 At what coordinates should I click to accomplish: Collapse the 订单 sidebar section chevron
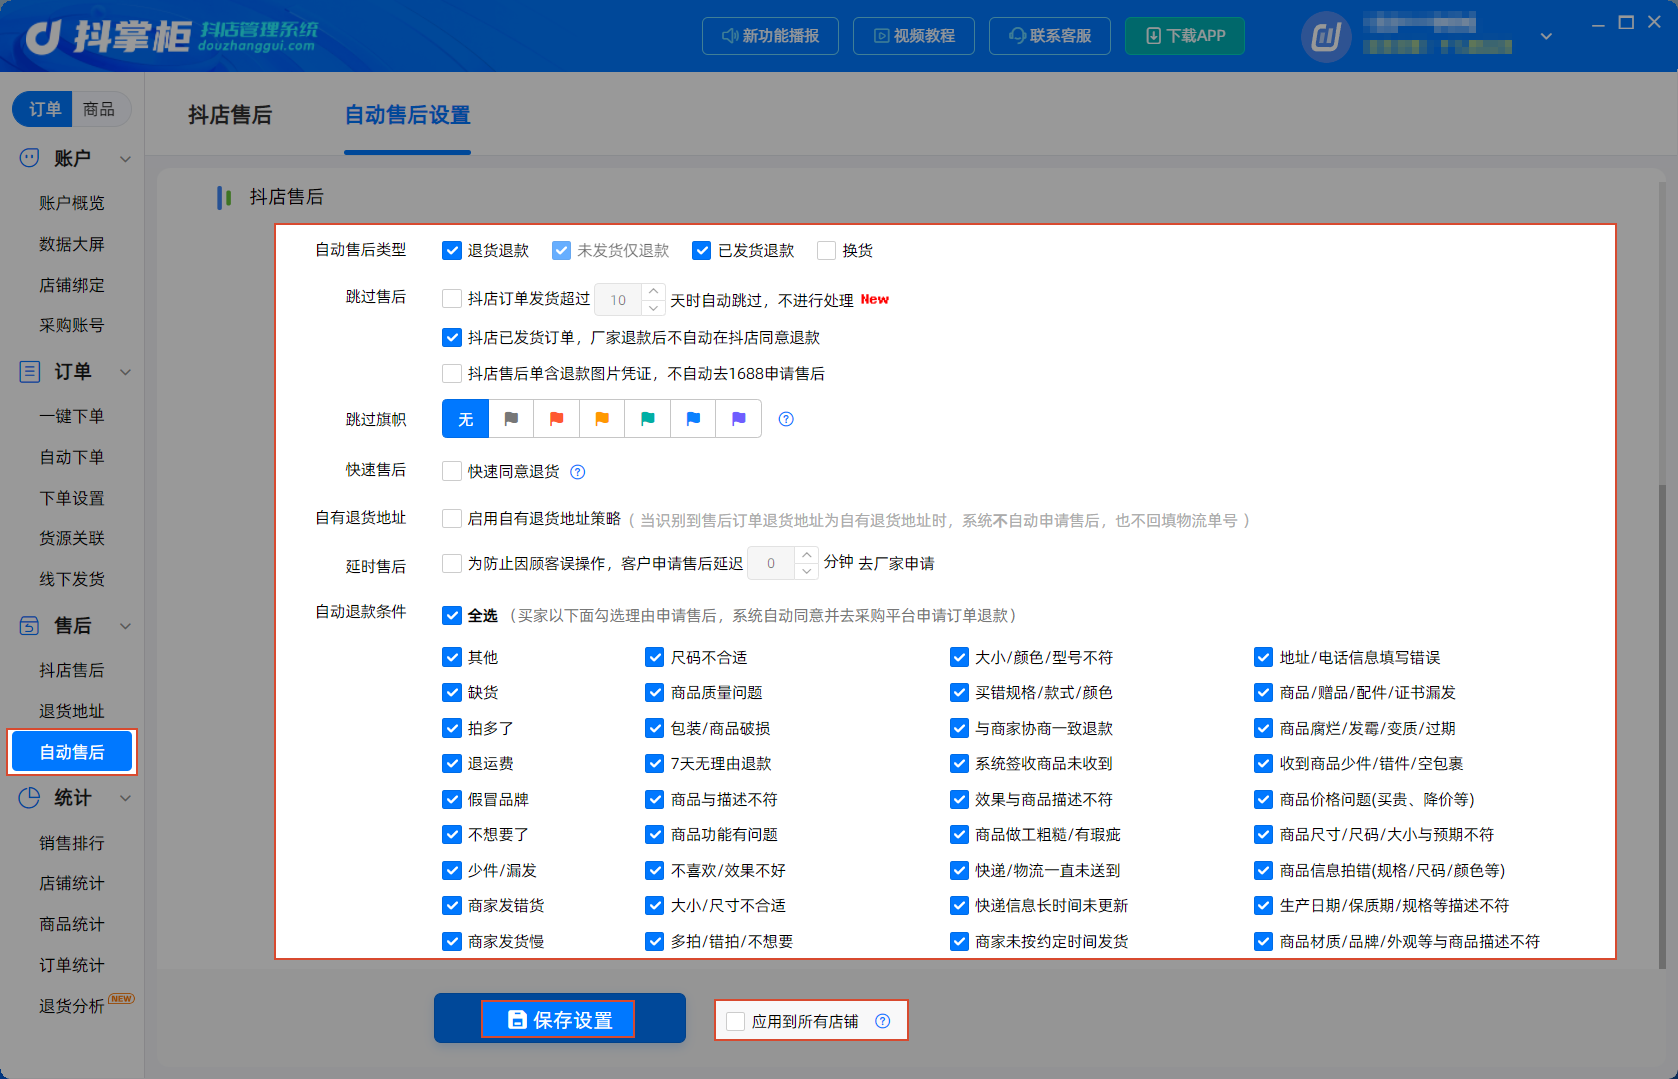point(126,372)
